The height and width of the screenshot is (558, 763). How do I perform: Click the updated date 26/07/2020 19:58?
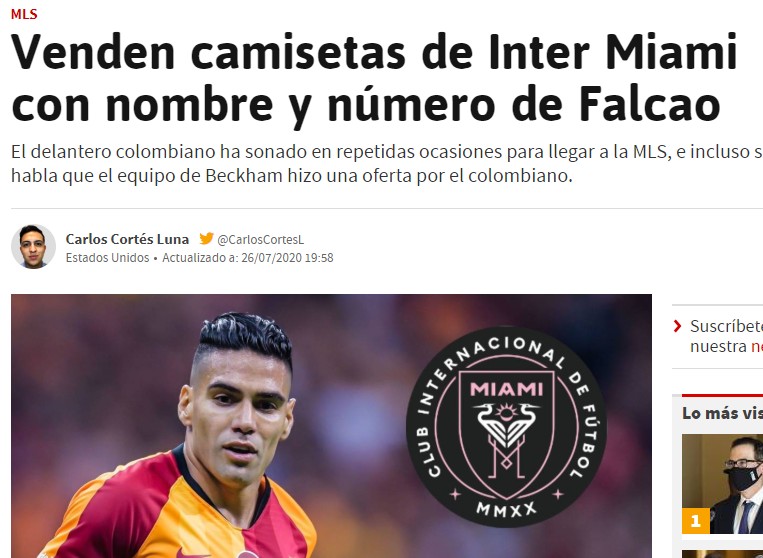click(x=287, y=257)
